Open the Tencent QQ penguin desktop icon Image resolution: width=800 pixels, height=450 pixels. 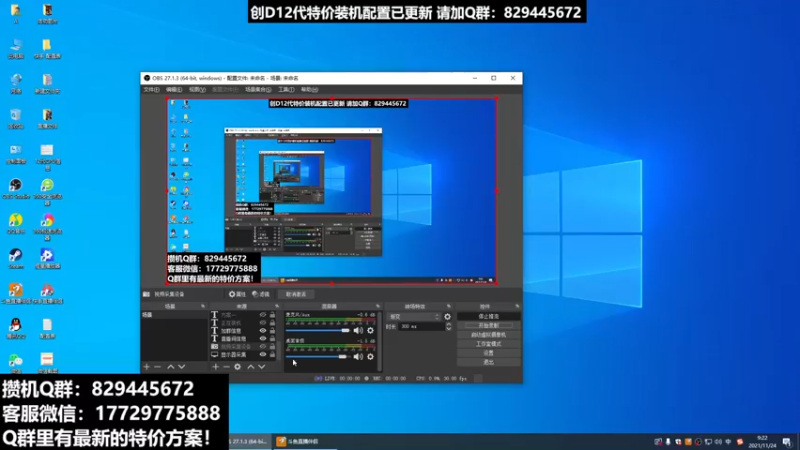click(x=16, y=328)
